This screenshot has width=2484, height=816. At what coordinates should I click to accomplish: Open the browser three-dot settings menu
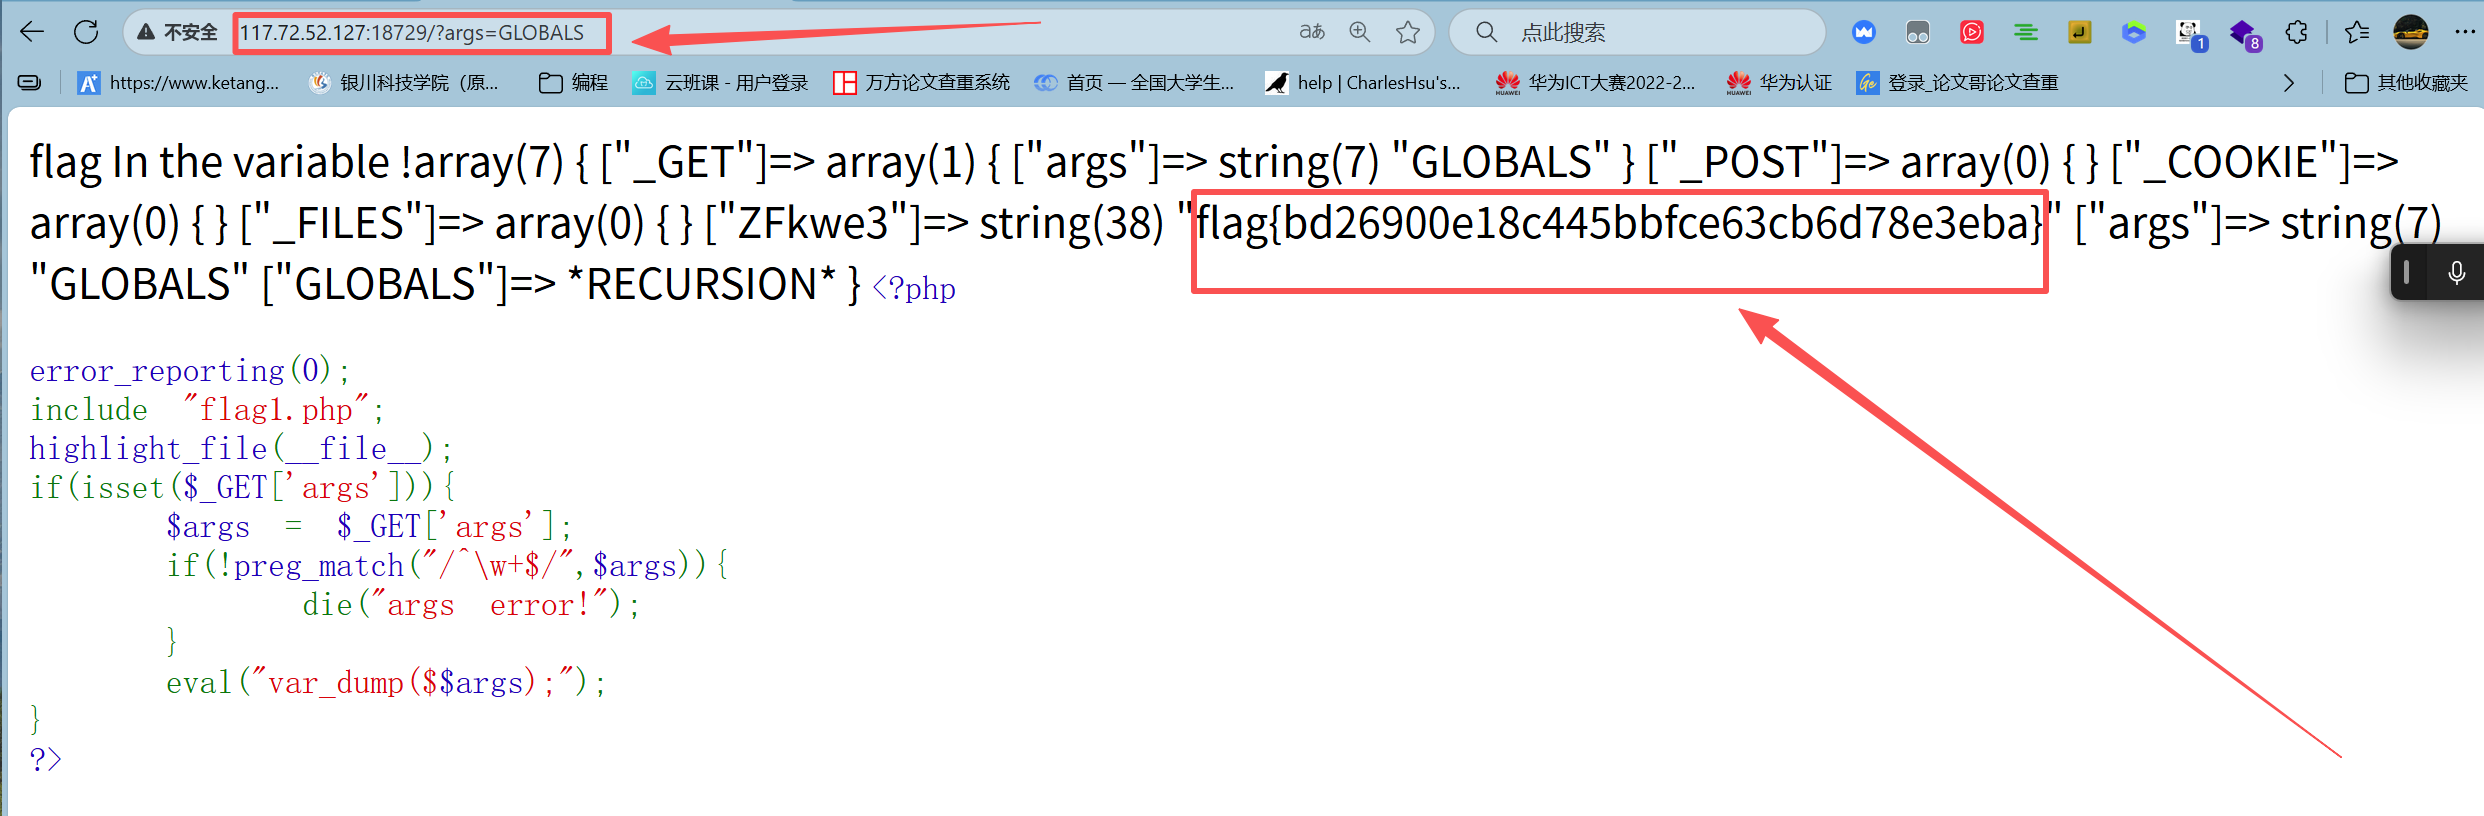[2464, 32]
